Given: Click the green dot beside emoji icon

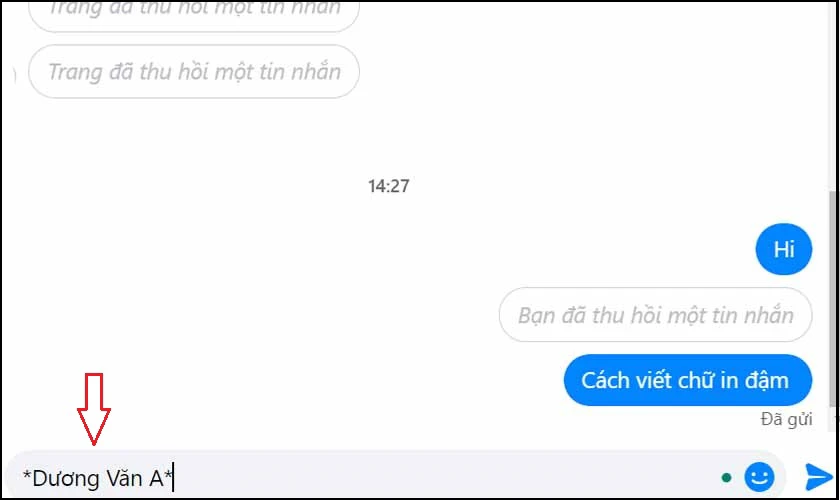Looking at the screenshot, I should pyautogui.click(x=726, y=477).
